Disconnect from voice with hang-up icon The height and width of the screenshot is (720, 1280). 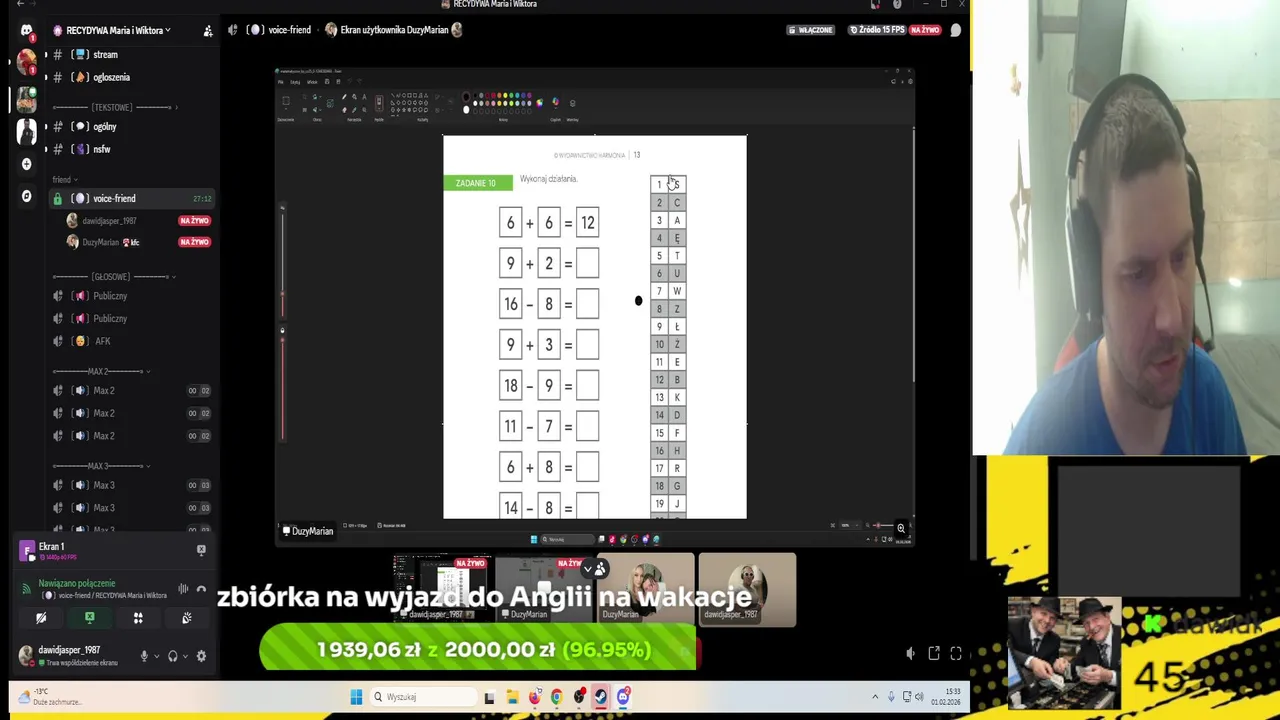[x=201, y=589]
